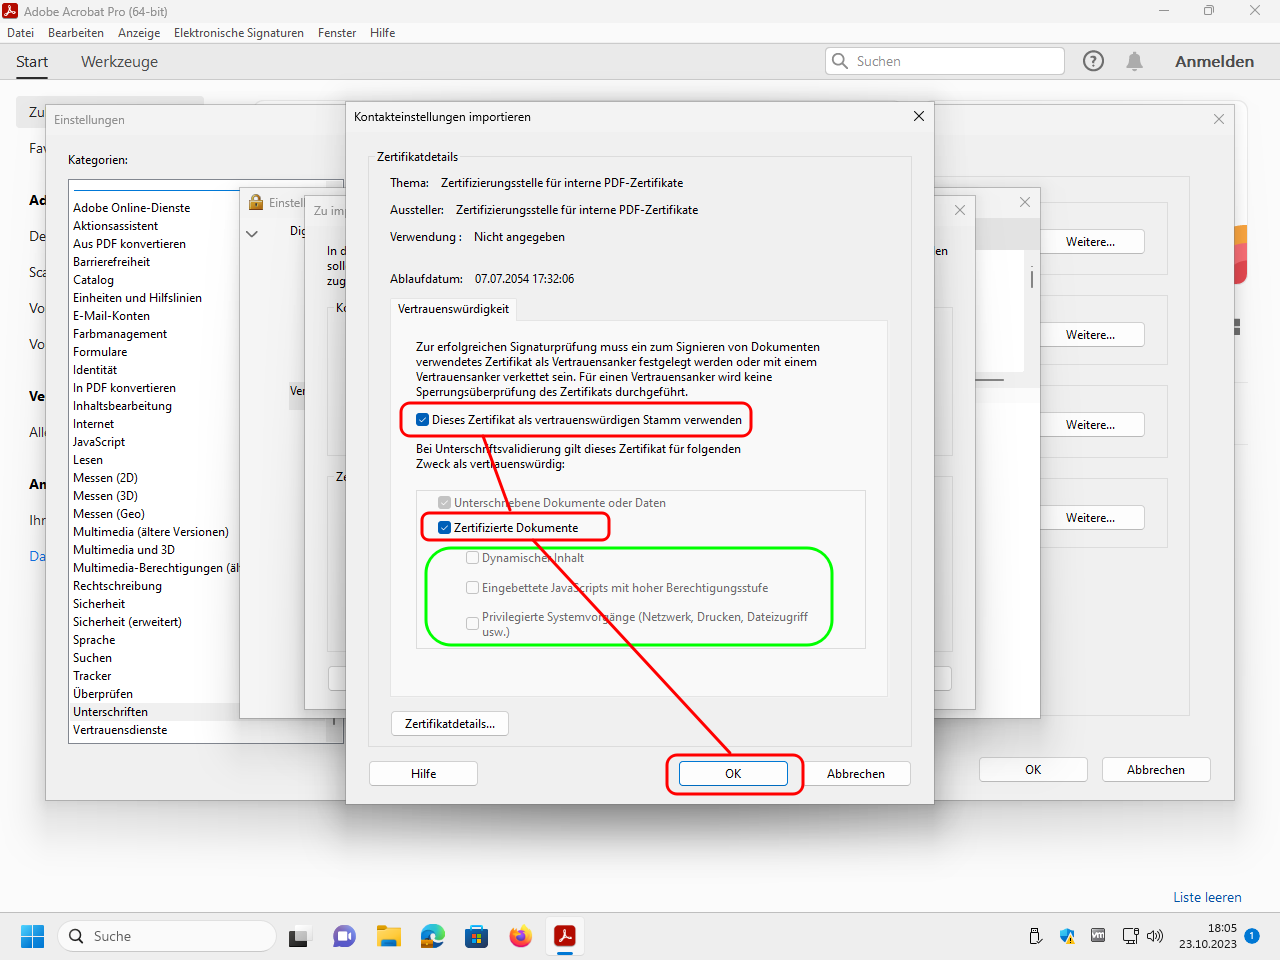This screenshot has height=960, width=1280.
Task: Switch to the 'Werkzeuge' tab
Action: [x=119, y=62]
